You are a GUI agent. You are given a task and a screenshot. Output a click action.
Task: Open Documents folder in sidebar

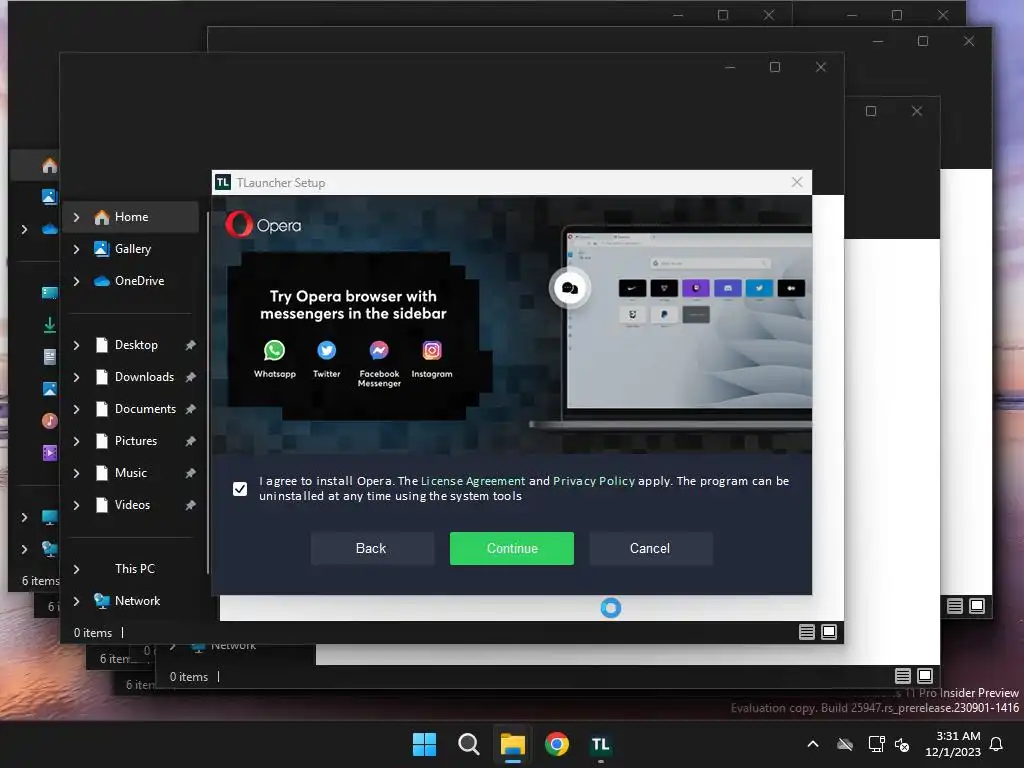click(145, 409)
